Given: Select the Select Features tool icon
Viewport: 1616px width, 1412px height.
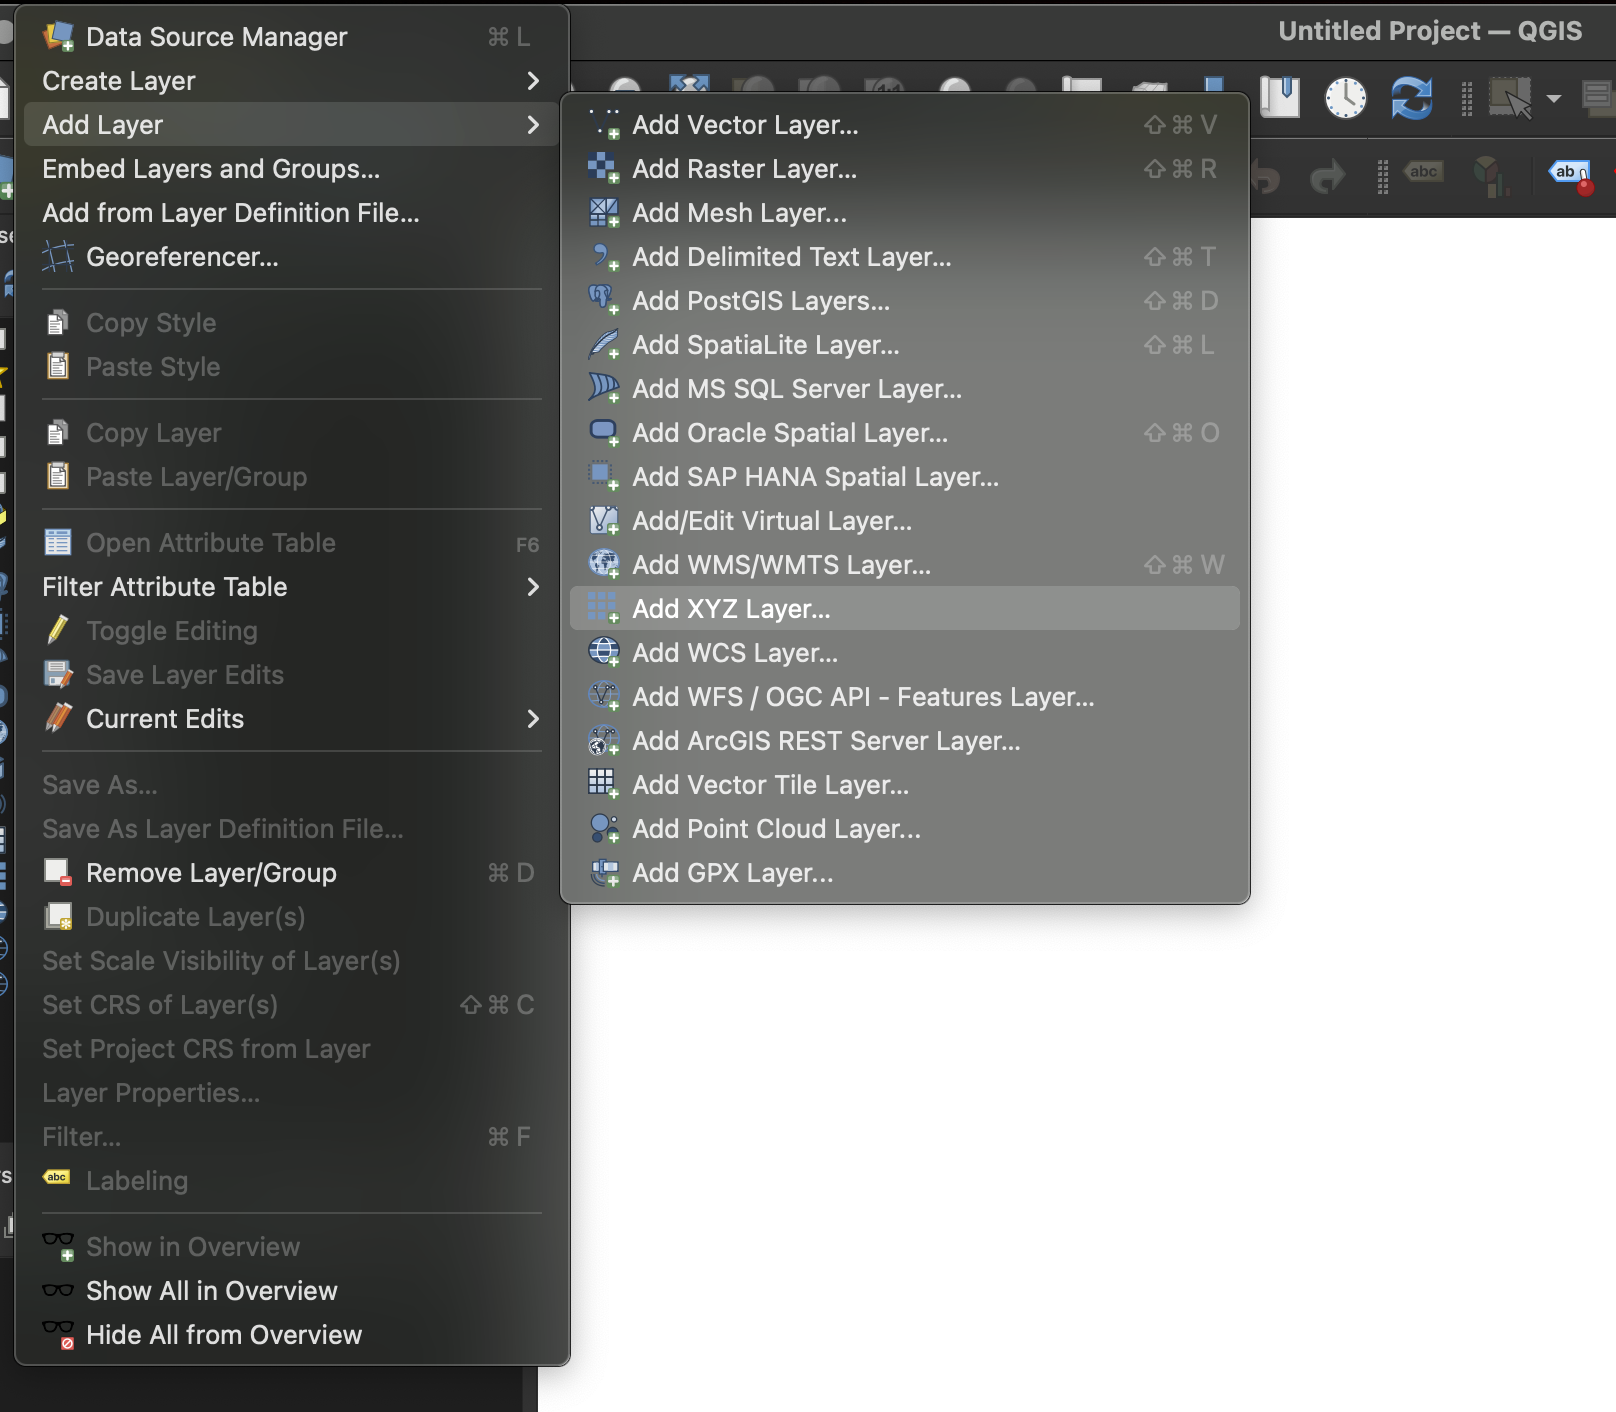Looking at the screenshot, I should pyautogui.click(x=1509, y=98).
